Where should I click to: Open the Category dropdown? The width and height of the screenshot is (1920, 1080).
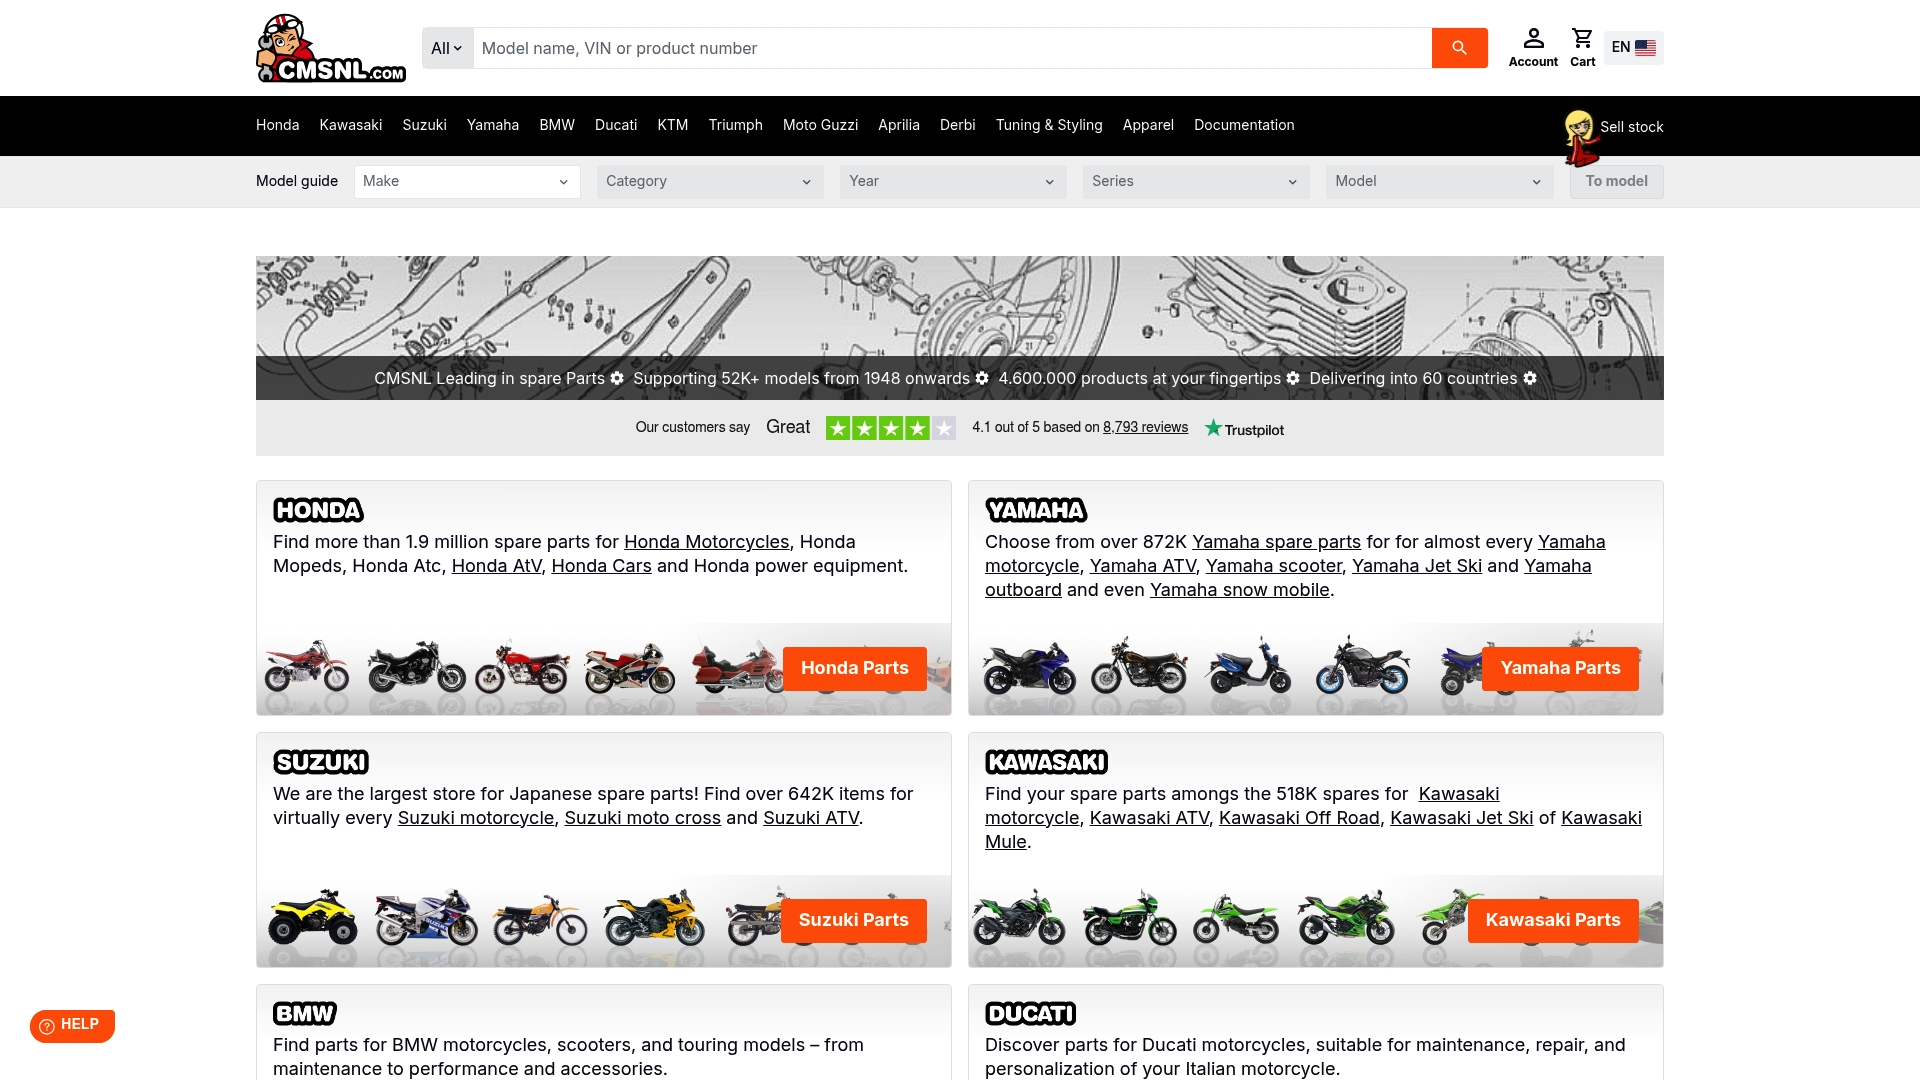coord(710,181)
